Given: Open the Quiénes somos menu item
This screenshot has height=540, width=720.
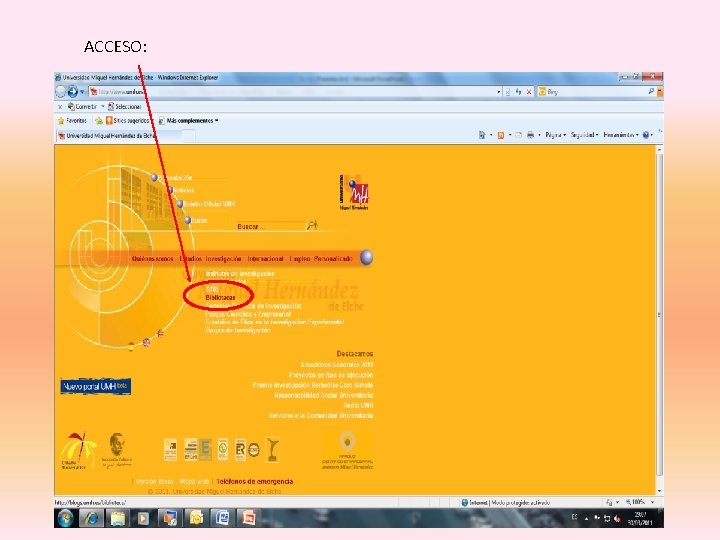Looking at the screenshot, I should pos(152,259).
